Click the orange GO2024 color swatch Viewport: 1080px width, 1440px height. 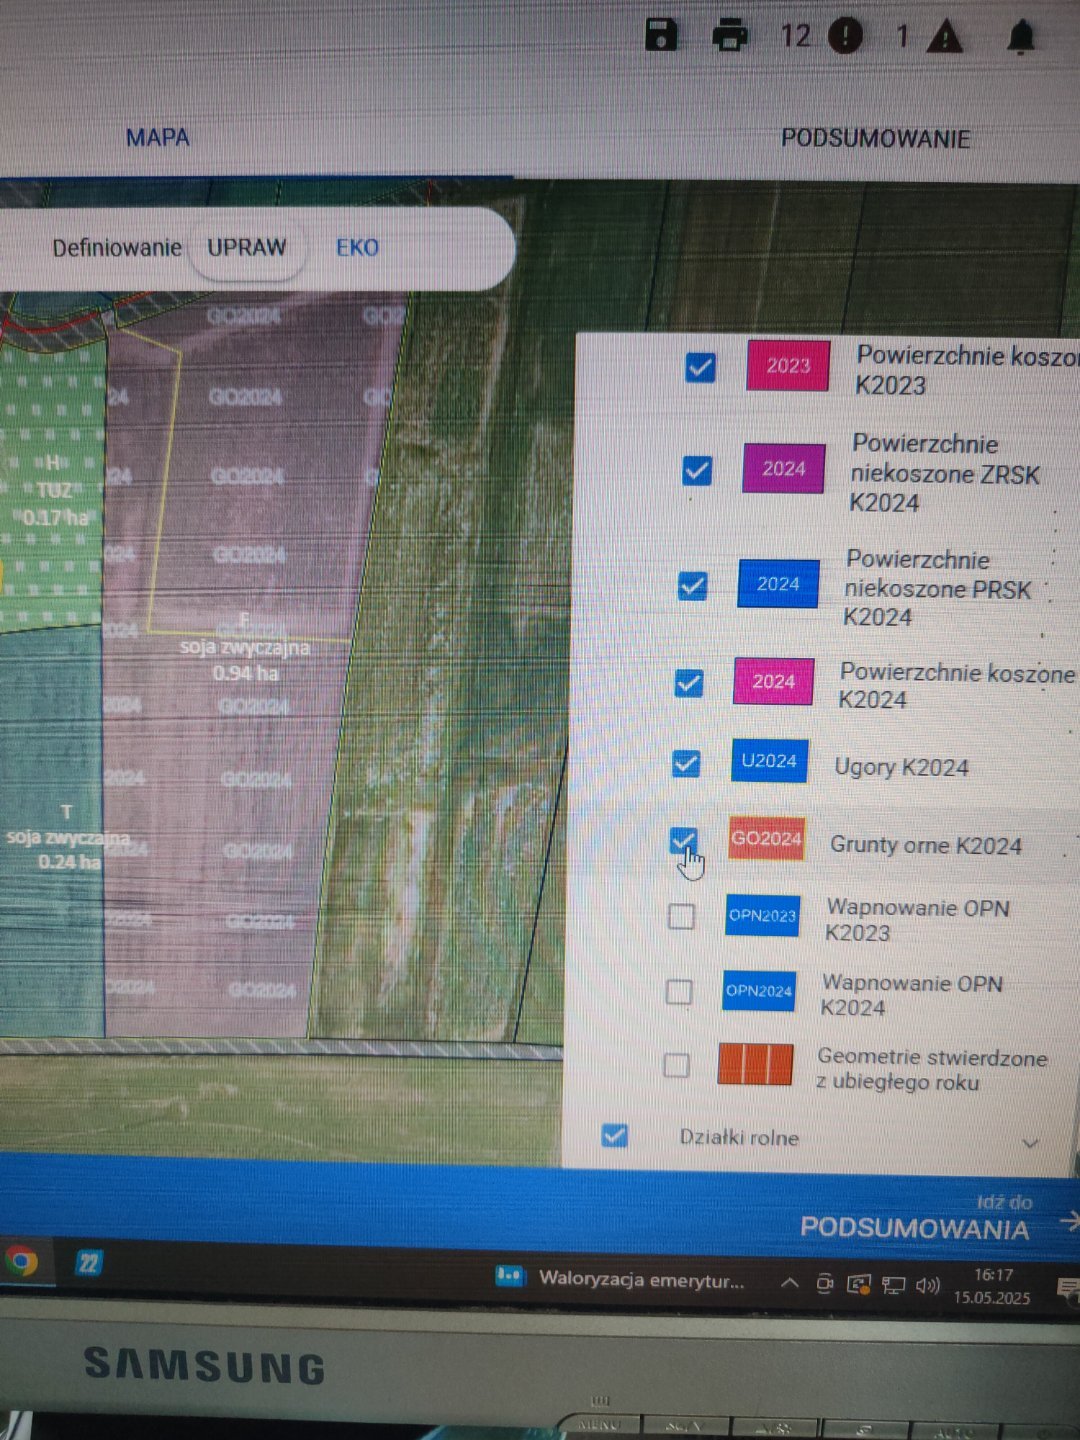coord(766,839)
